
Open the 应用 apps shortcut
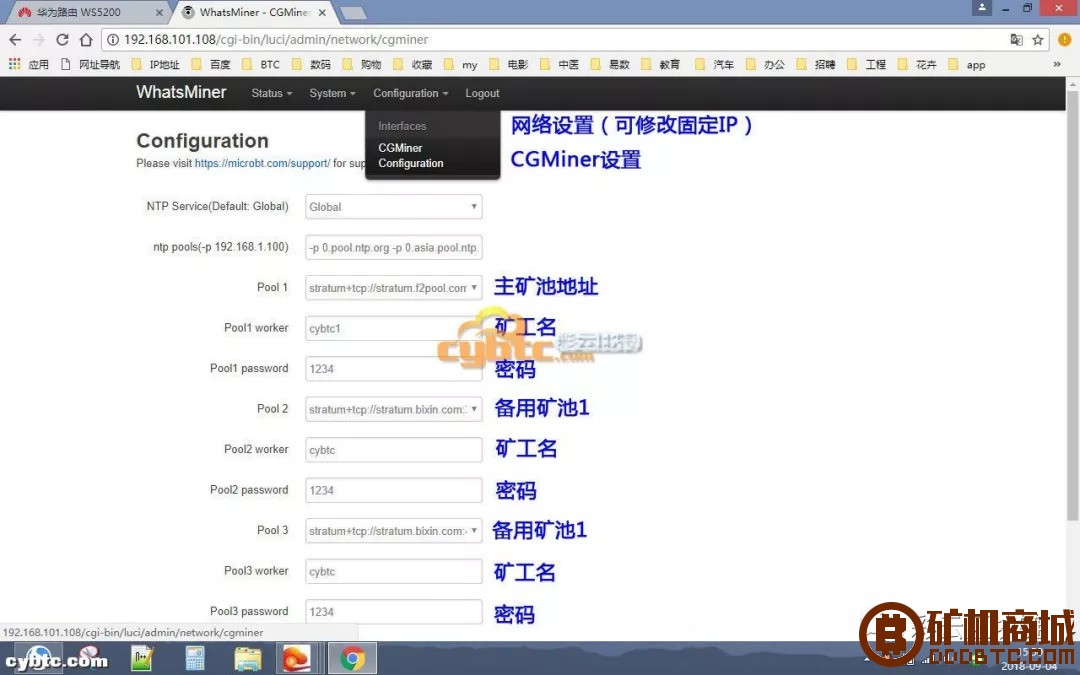[x=28, y=64]
